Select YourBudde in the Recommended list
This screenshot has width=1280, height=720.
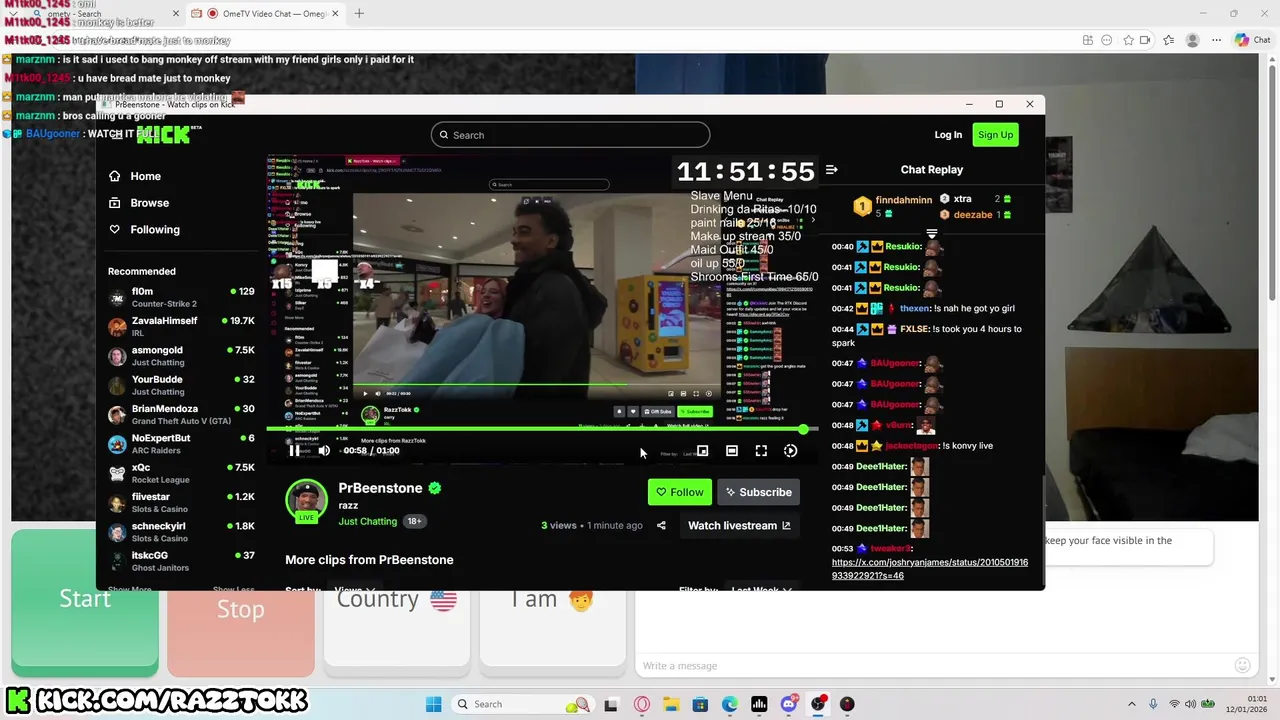(x=182, y=385)
